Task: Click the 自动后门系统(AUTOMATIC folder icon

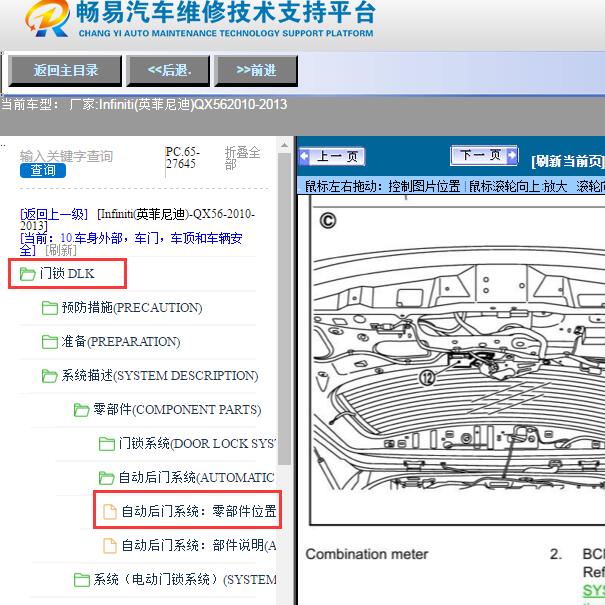Action: (x=107, y=478)
